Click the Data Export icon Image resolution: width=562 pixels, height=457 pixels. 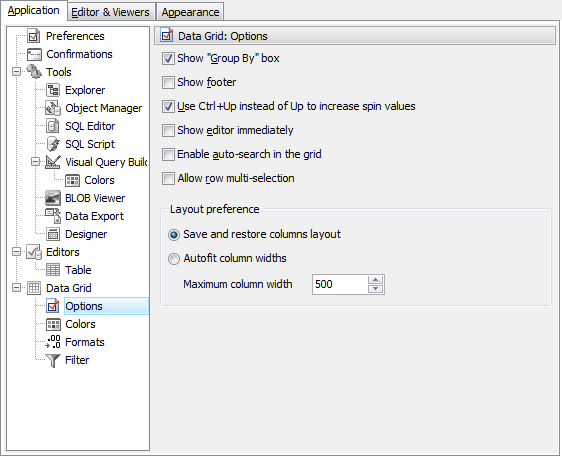53,216
